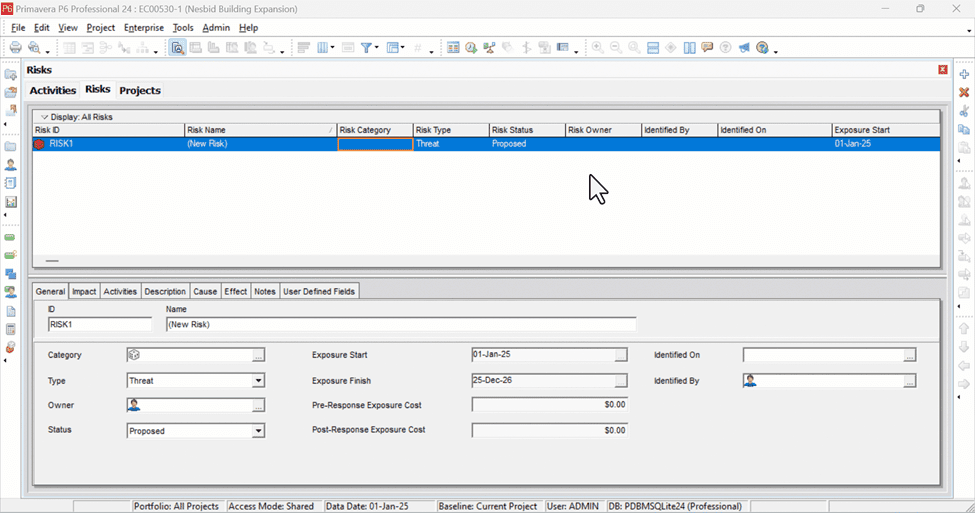Open the Resources person icon in left sidebar
This screenshot has width=975, height=513.
[11, 165]
